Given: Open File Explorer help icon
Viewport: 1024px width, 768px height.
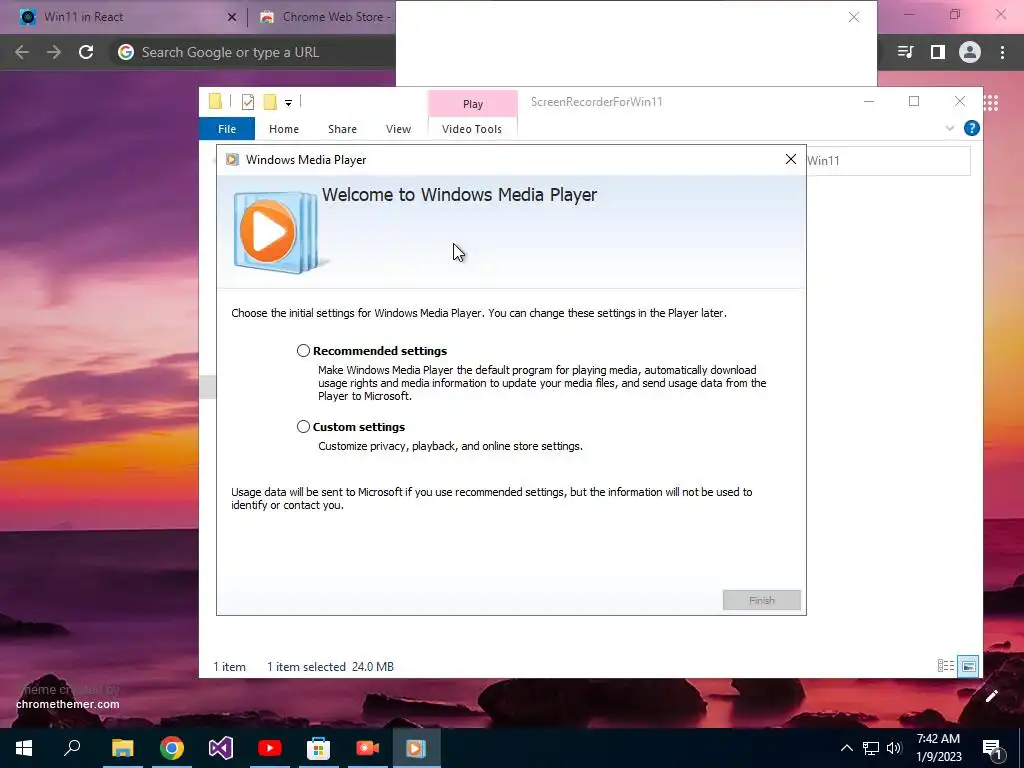Looking at the screenshot, I should point(971,128).
